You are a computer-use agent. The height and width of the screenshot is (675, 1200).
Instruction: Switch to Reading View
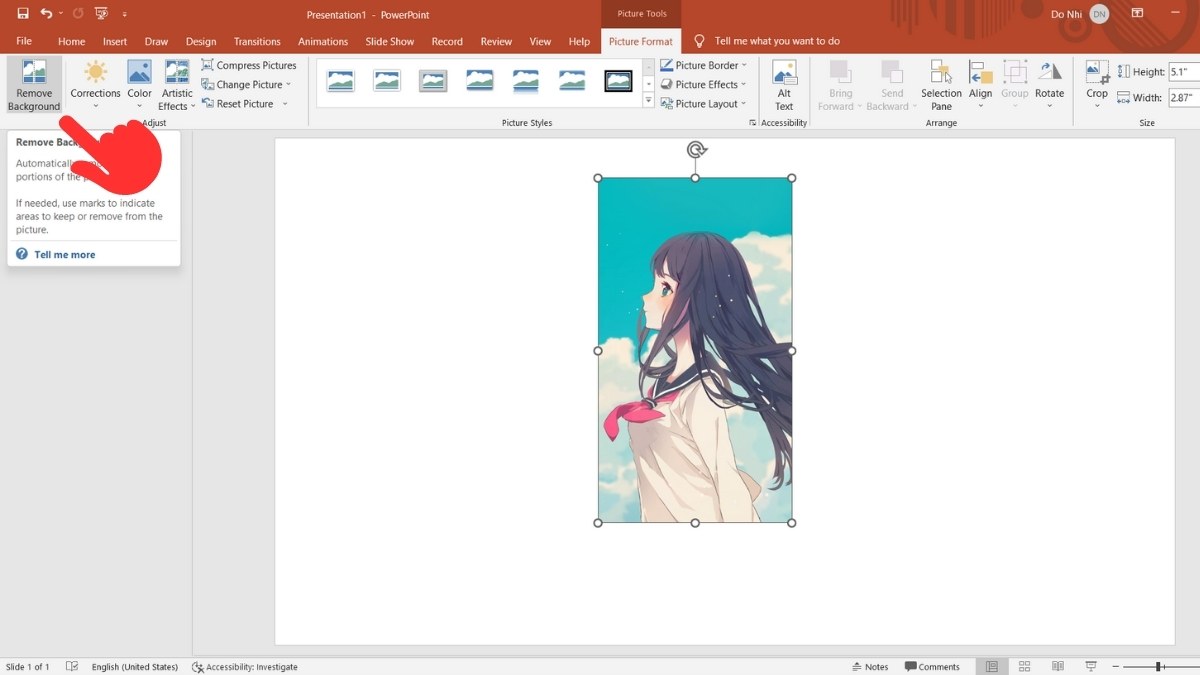pos(1058,667)
